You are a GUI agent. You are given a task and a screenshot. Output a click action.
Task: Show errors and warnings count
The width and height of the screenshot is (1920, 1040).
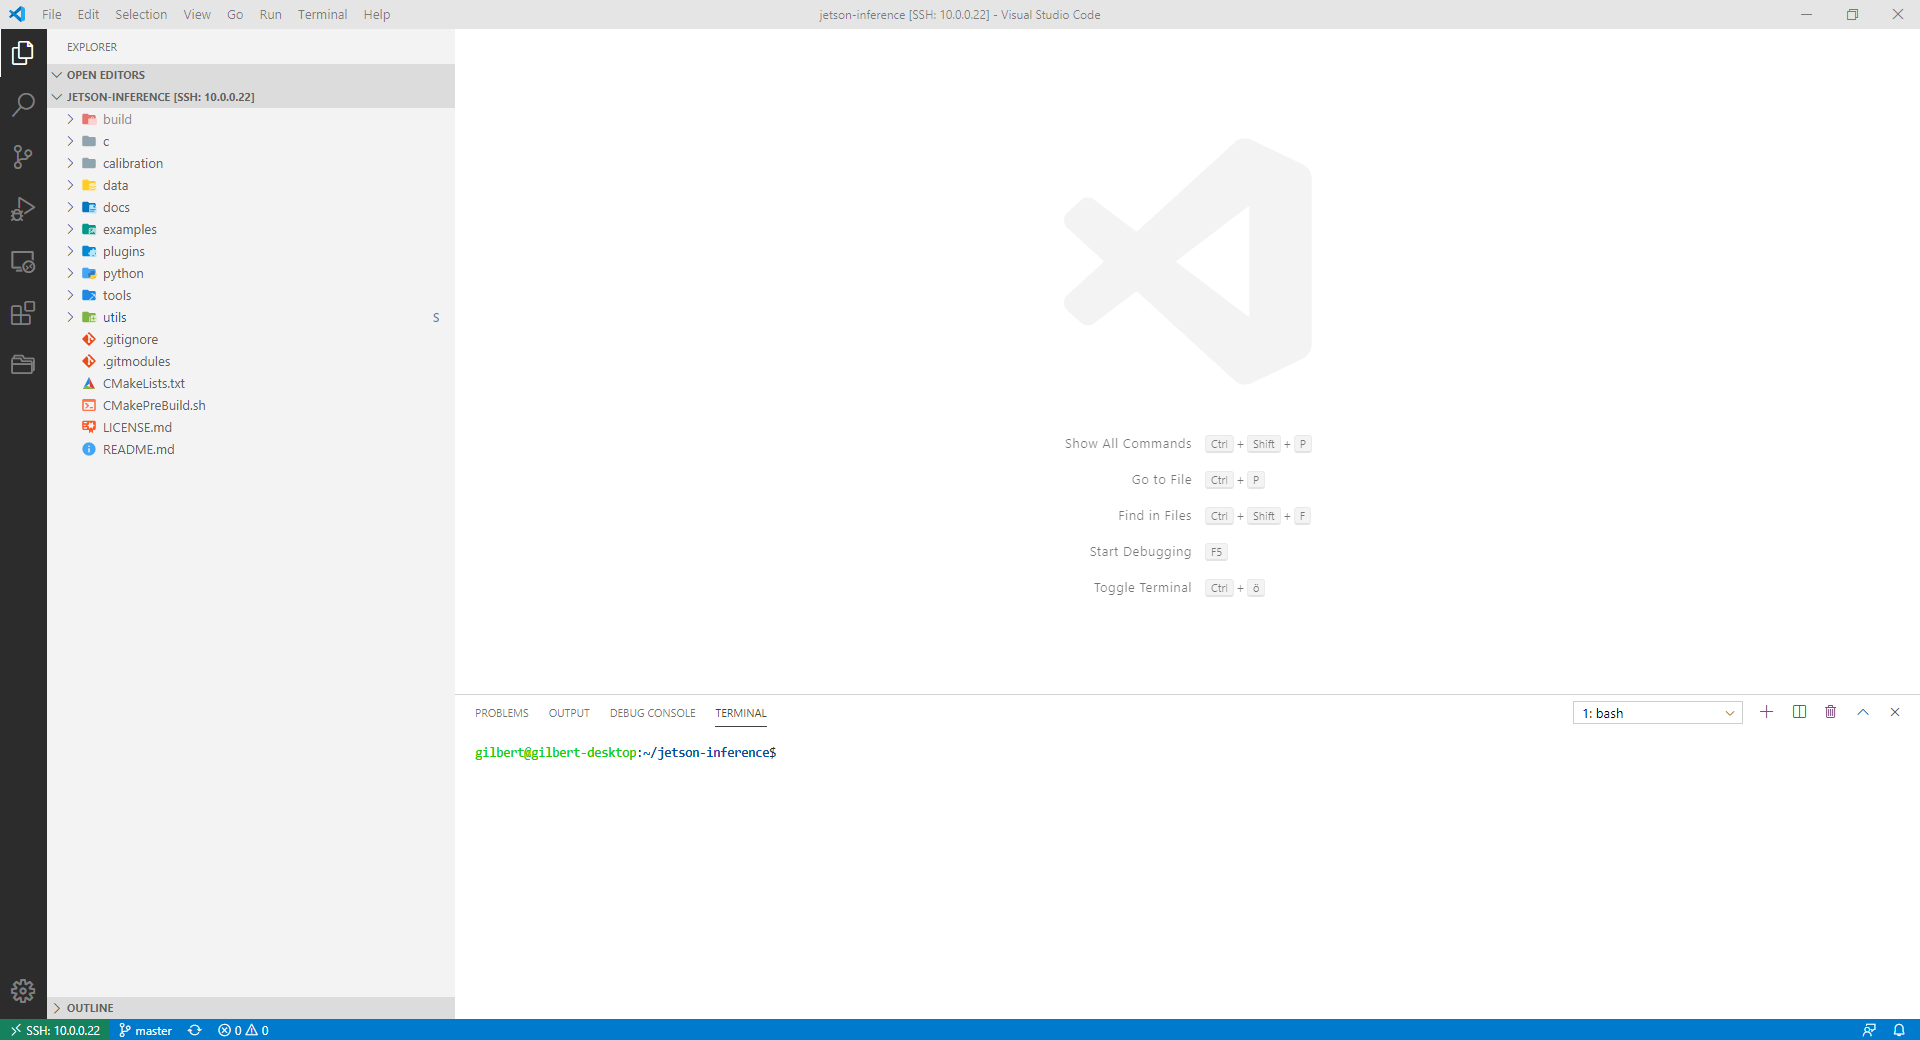point(243,1030)
